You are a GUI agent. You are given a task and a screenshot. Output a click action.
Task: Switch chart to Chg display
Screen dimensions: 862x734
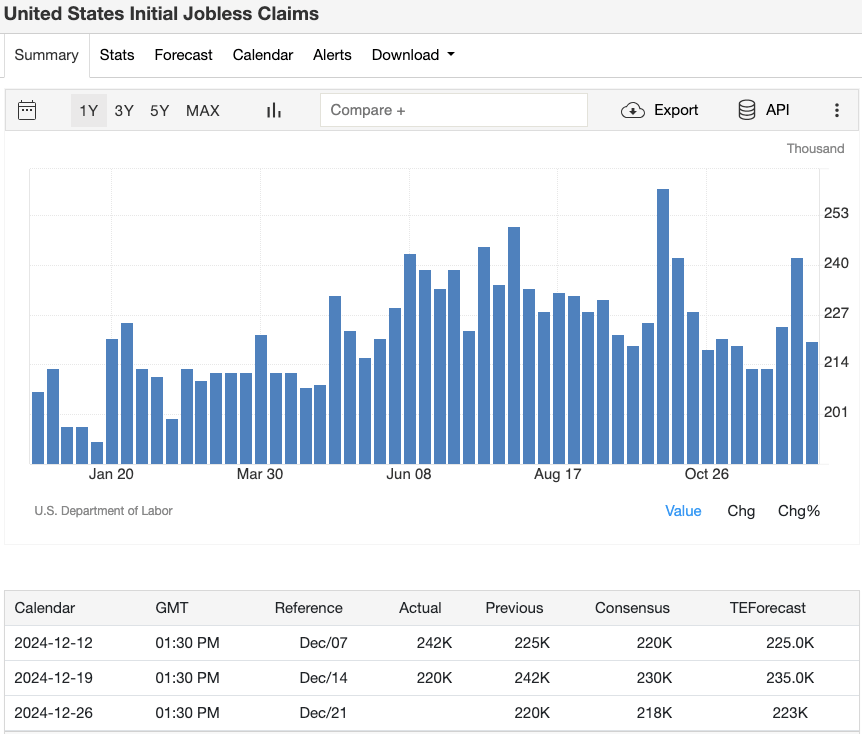pos(741,511)
